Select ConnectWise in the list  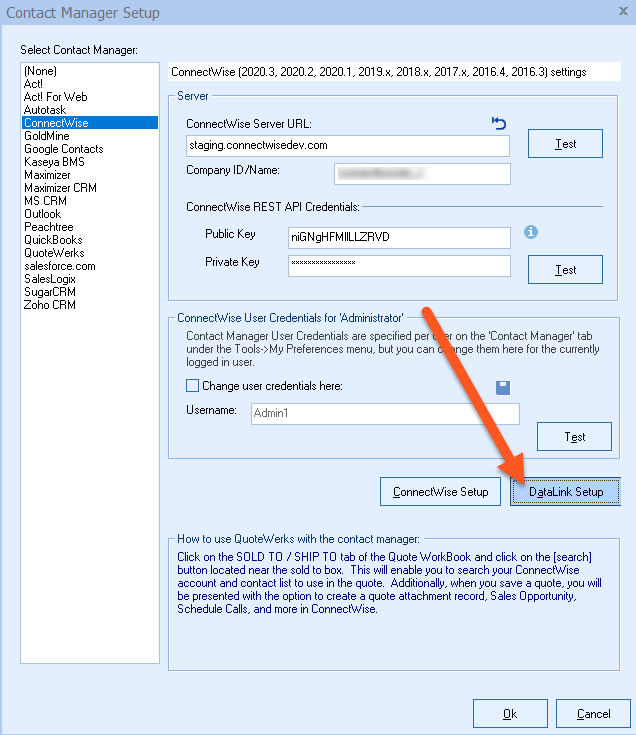coord(90,123)
